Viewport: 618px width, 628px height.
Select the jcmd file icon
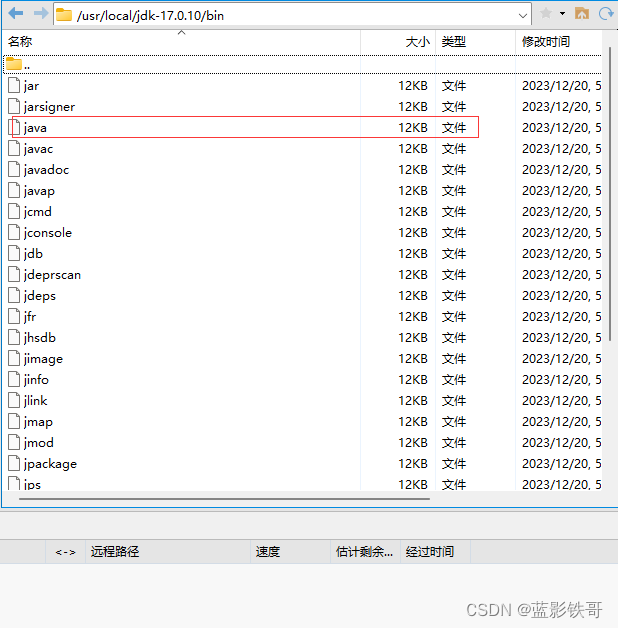[14, 211]
